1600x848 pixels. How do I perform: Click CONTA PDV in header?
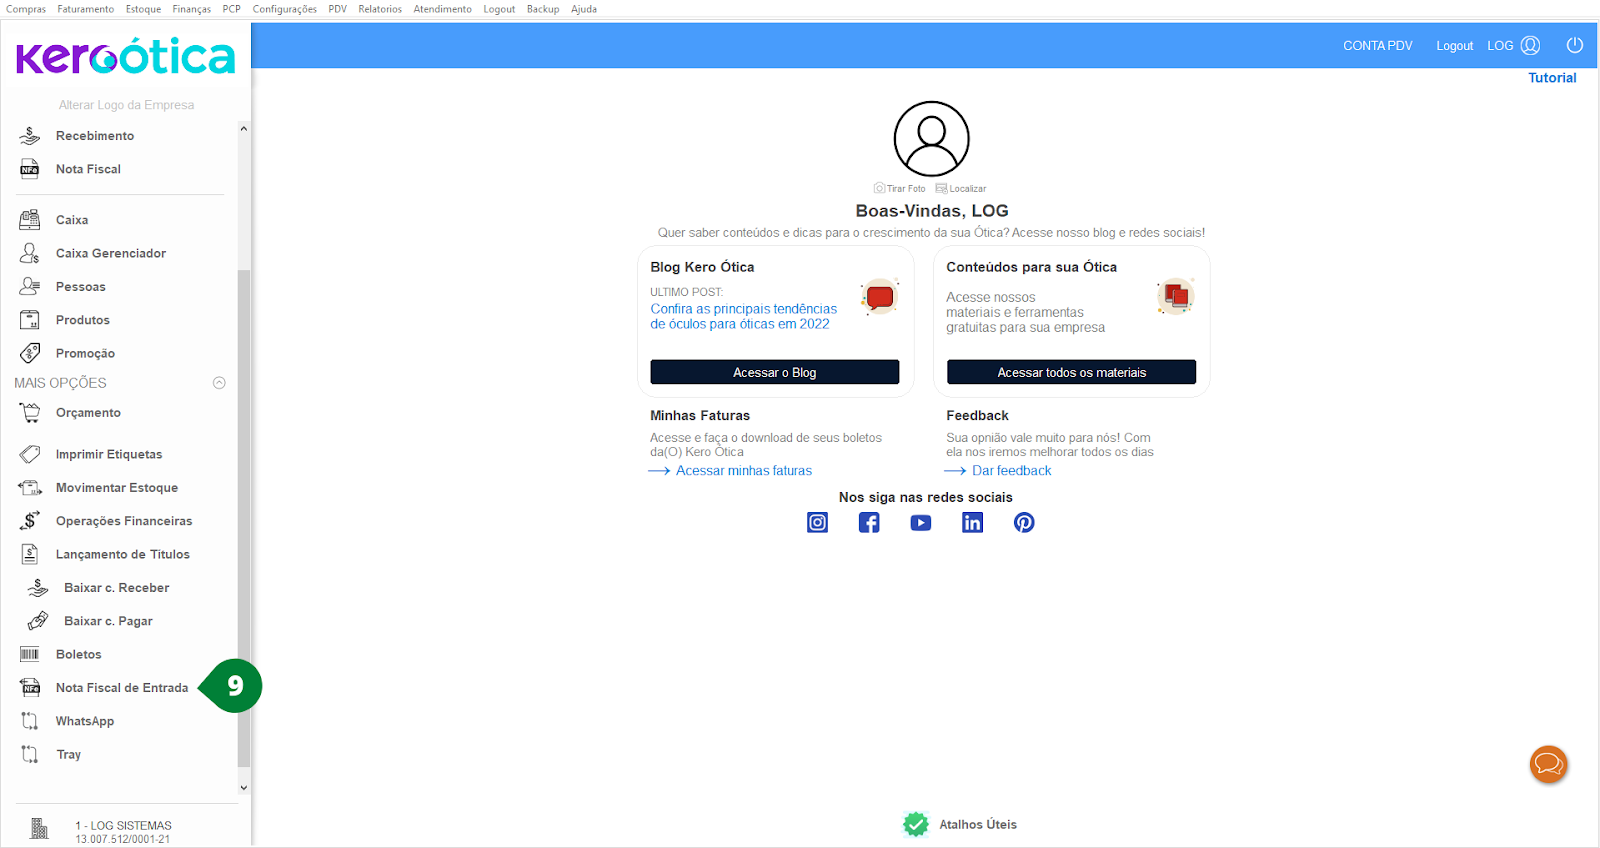(1378, 46)
